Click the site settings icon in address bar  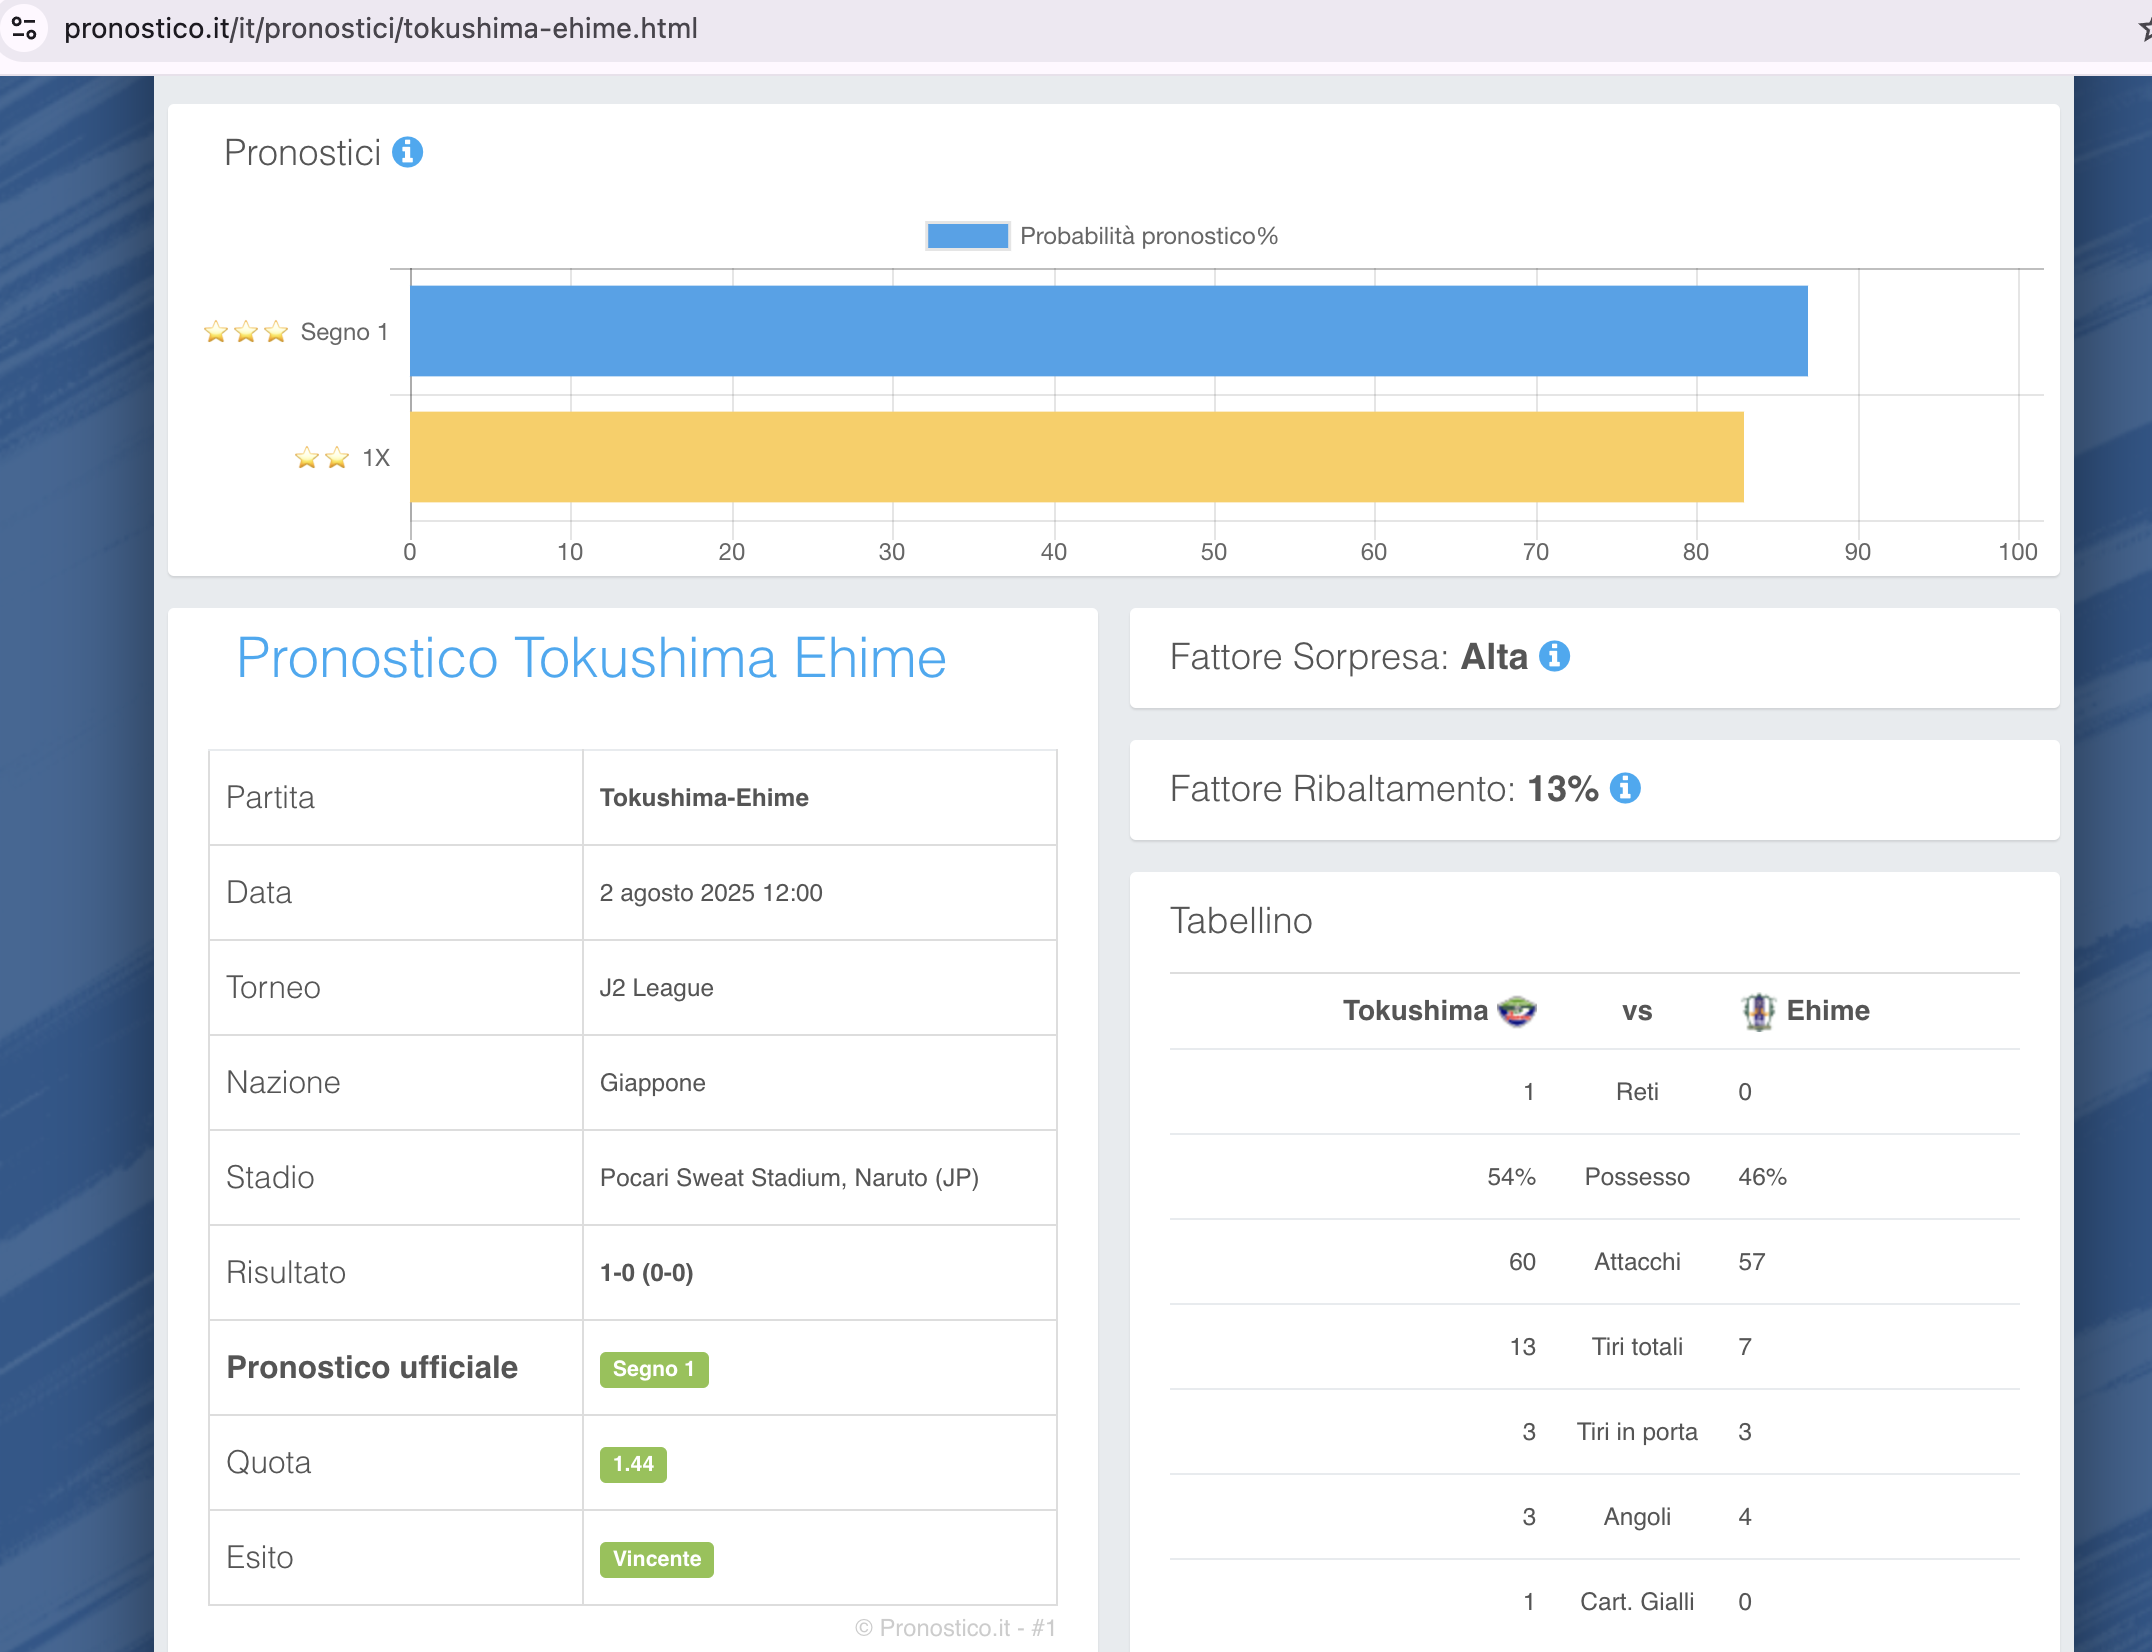pyautogui.click(x=24, y=28)
